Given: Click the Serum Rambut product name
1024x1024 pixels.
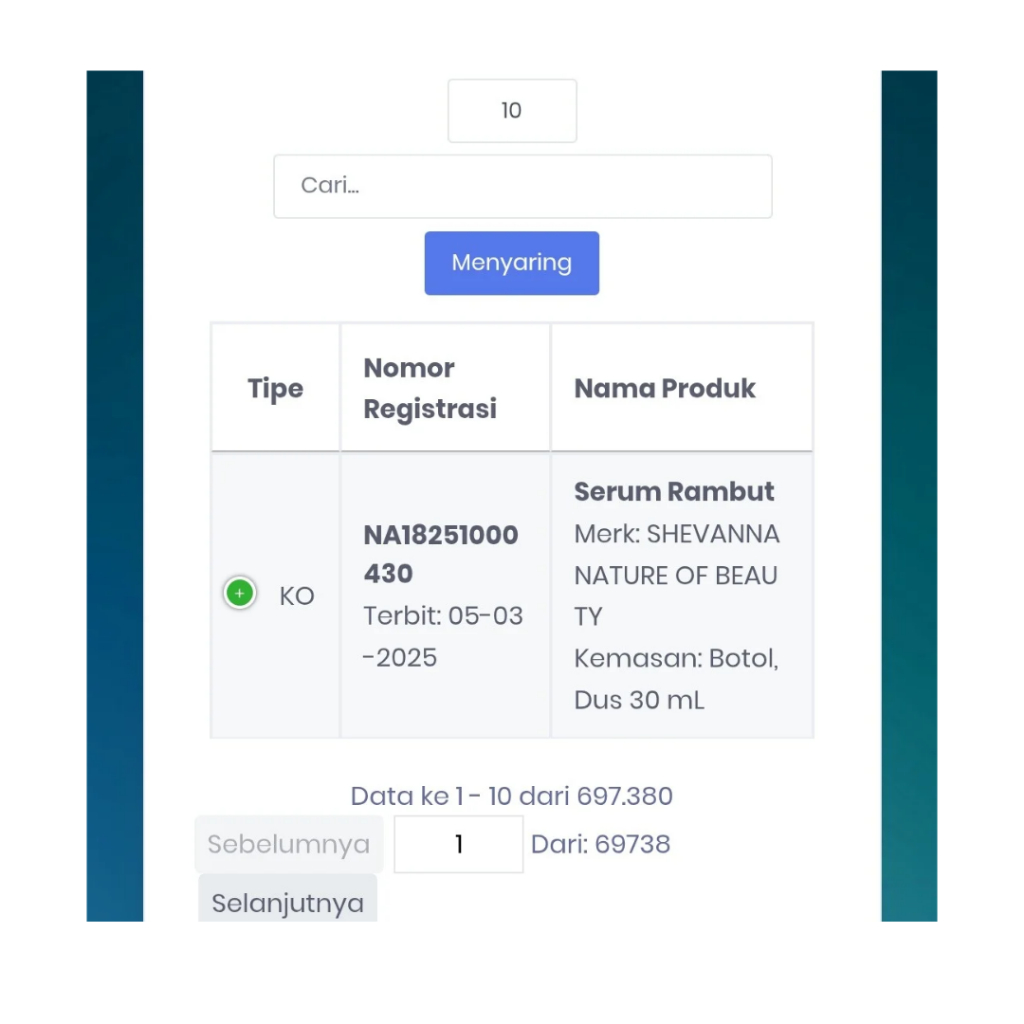Looking at the screenshot, I should (673, 491).
